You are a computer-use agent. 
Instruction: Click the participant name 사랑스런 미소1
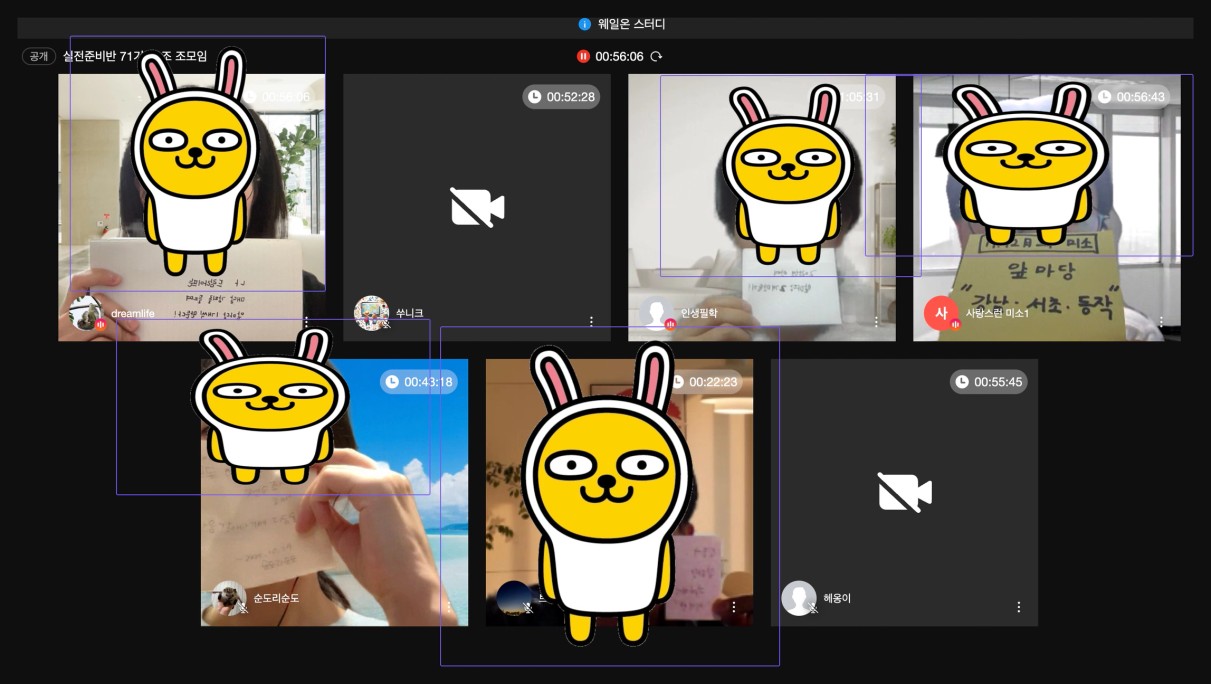click(x=997, y=313)
